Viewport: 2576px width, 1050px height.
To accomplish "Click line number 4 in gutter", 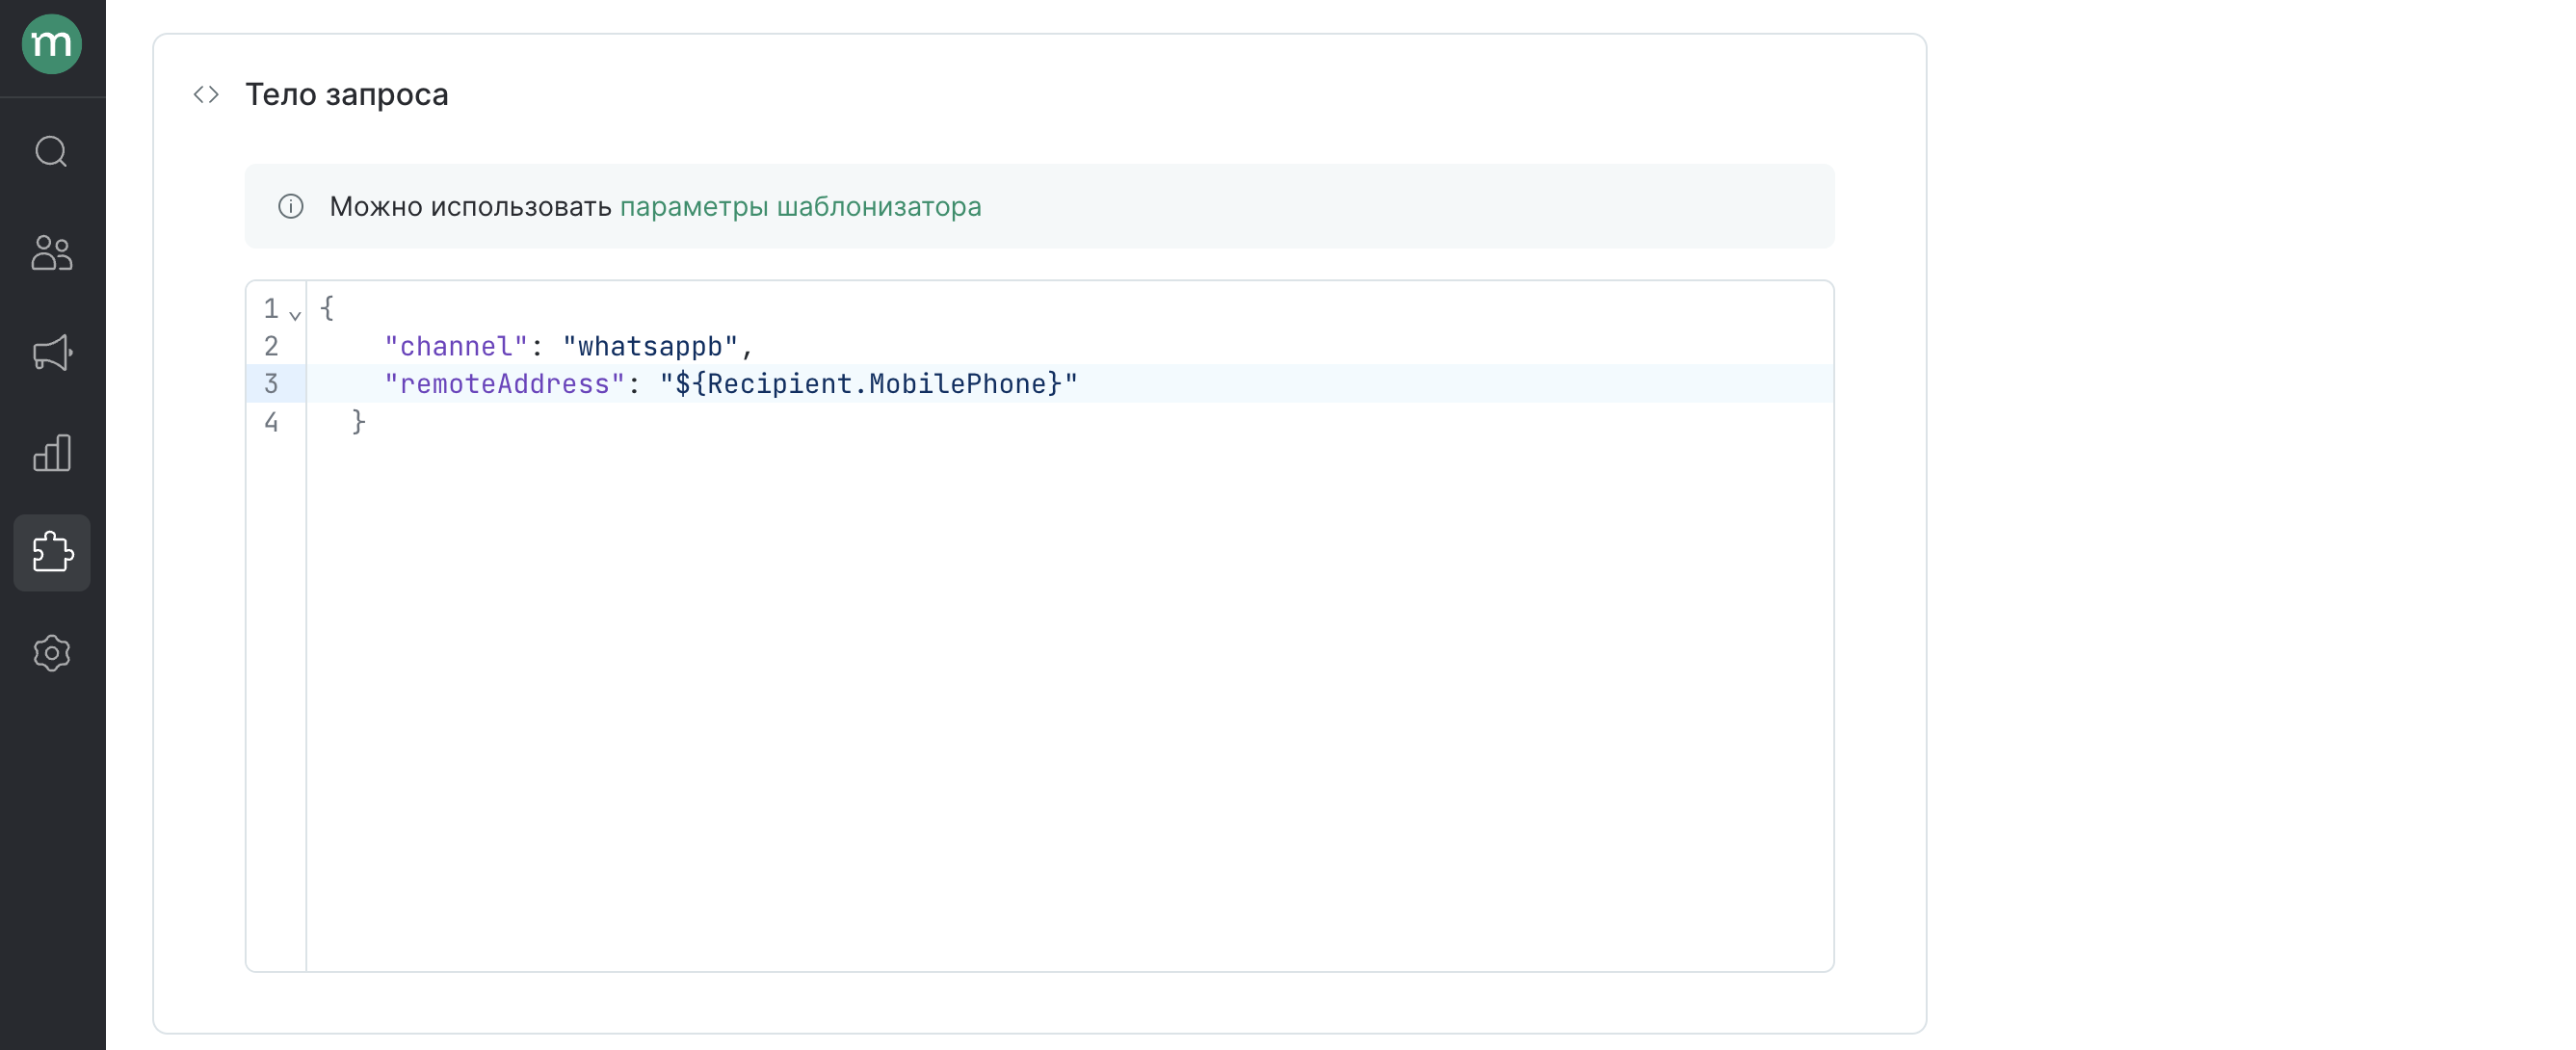I will [271, 422].
